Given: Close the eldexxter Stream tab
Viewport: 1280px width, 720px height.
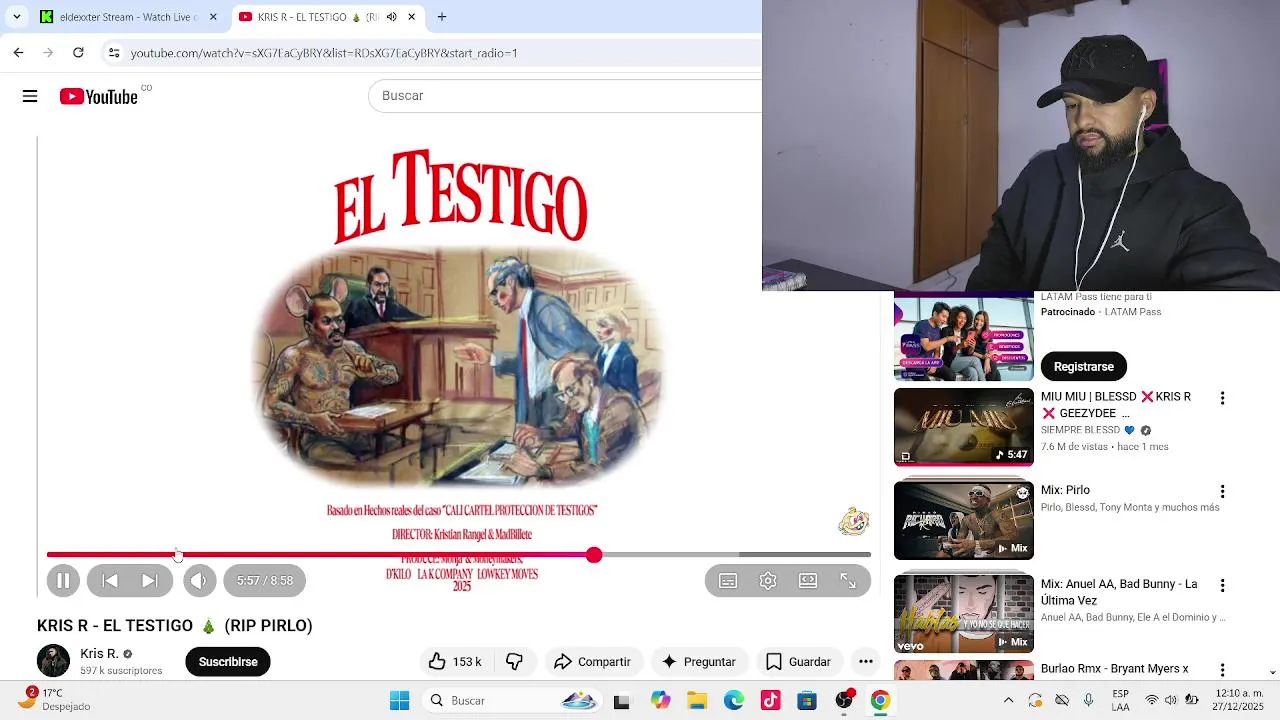Looking at the screenshot, I should click(213, 17).
